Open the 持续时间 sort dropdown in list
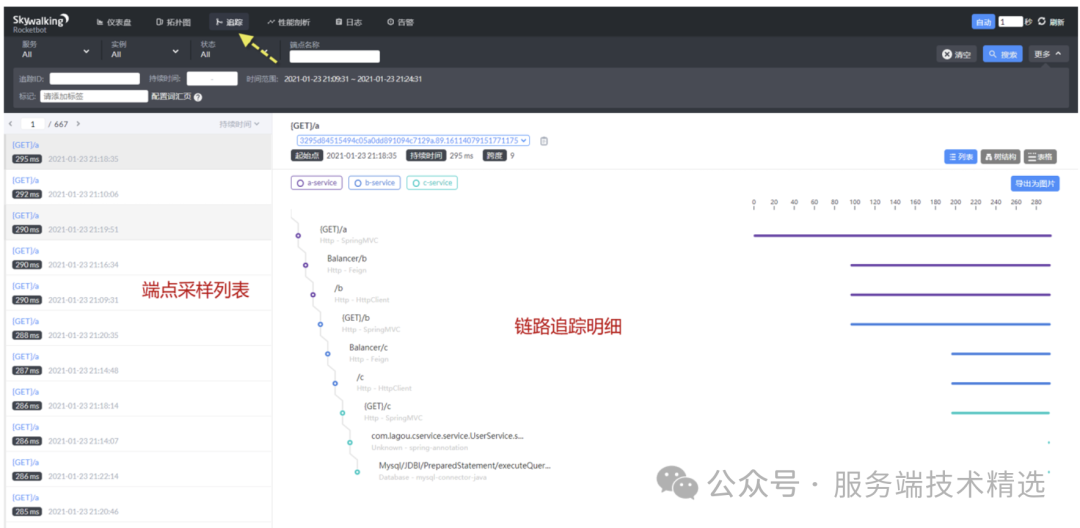The height and width of the screenshot is (528, 1080). tap(239, 124)
